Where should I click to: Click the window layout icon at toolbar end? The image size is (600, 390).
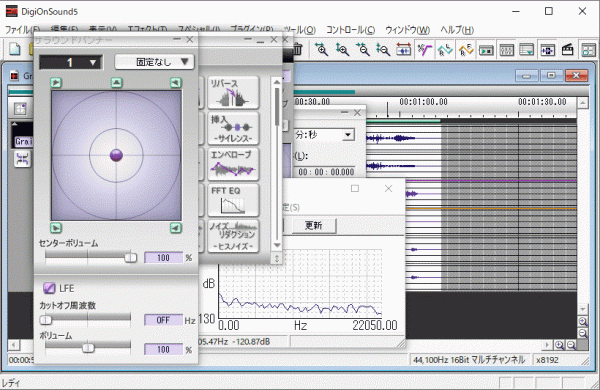[589, 50]
